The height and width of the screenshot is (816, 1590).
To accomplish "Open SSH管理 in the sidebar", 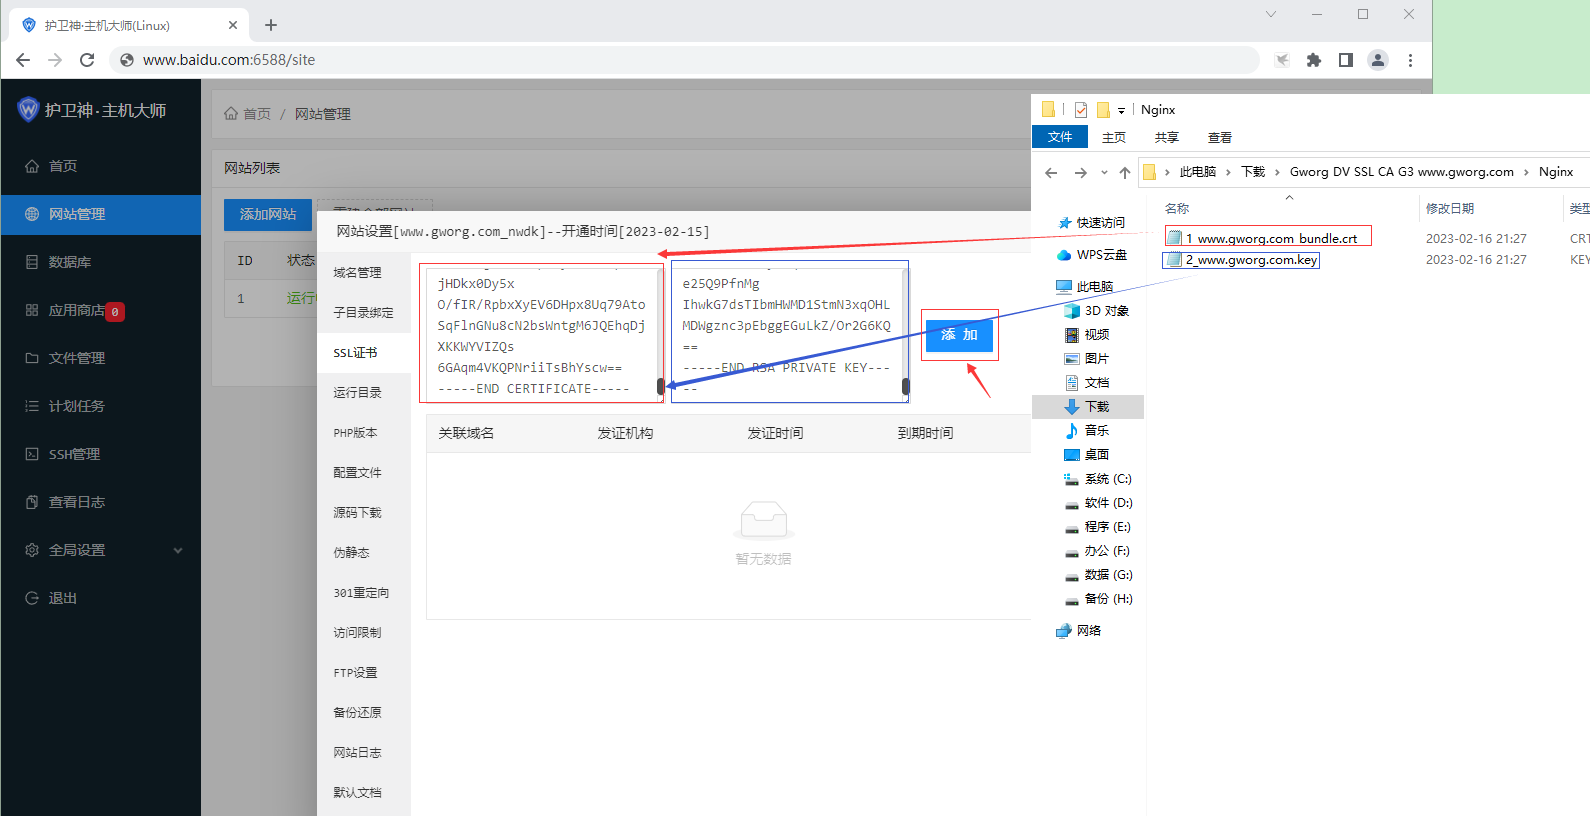I will pyautogui.click(x=100, y=454).
